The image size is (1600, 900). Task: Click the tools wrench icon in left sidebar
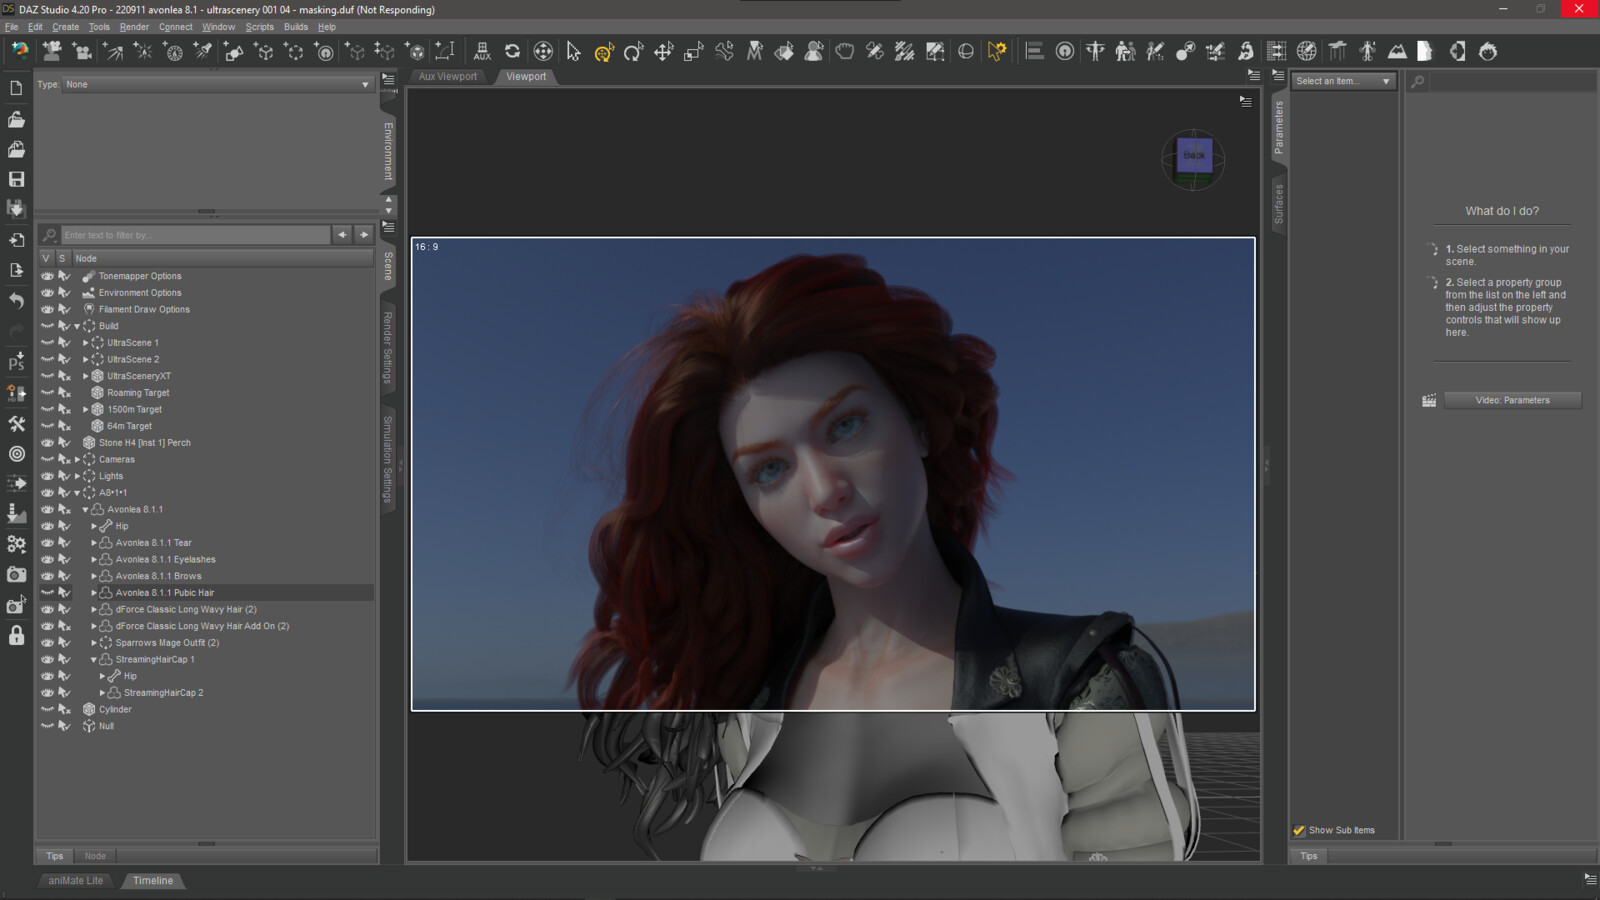point(16,424)
